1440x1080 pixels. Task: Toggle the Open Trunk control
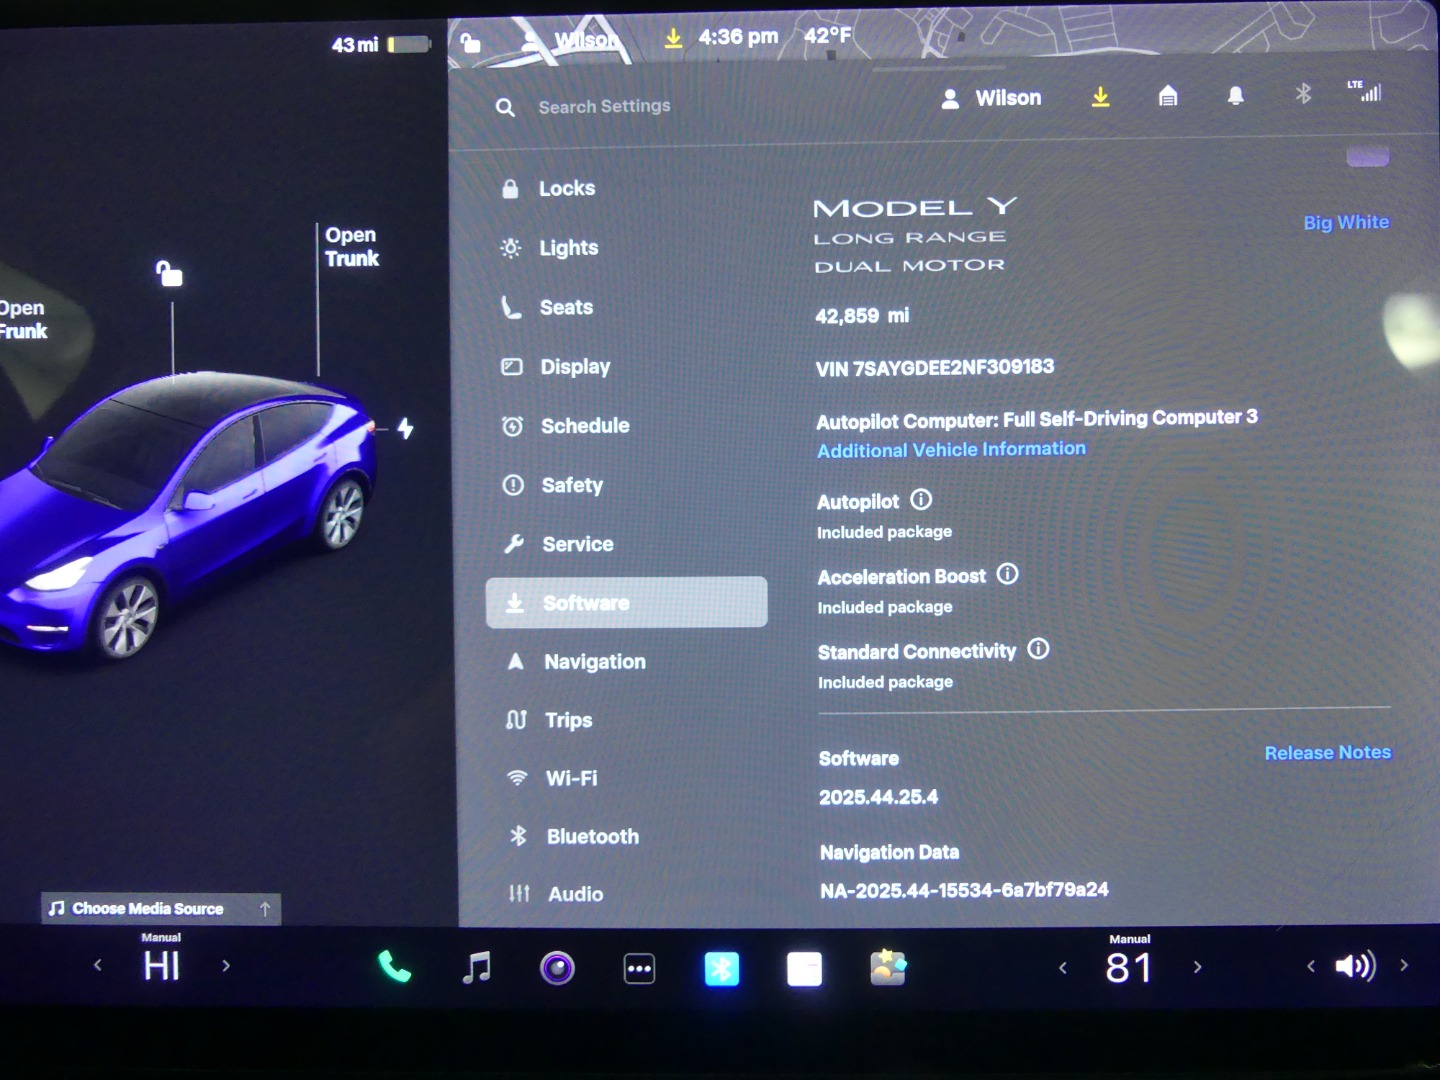[x=351, y=247]
